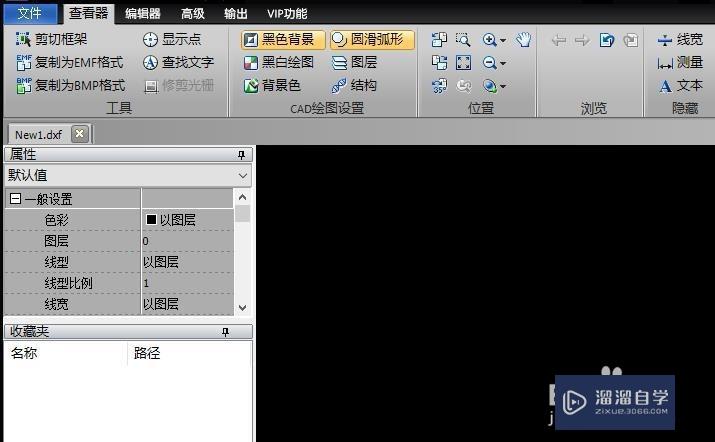
Task: Toggle 黑白绘图 black and white drawing
Action: [278, 62]
